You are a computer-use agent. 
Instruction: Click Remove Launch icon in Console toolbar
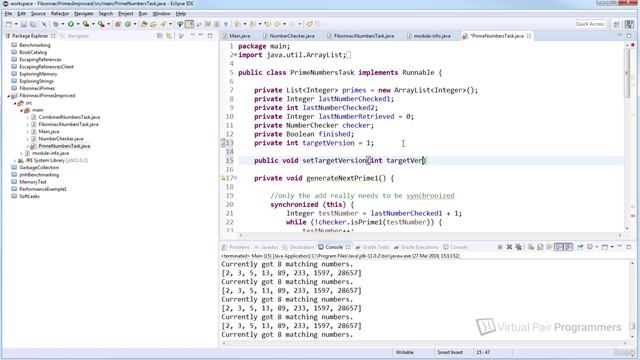click(x=509, y=247)
